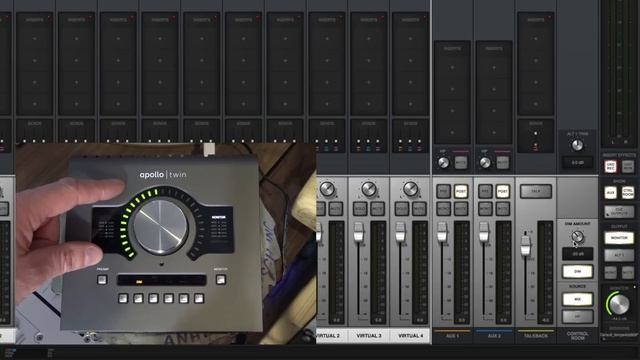Solo the Virtual 3 channel
The height and width of the screenshot is (360, 640).
tap(360, 209)
